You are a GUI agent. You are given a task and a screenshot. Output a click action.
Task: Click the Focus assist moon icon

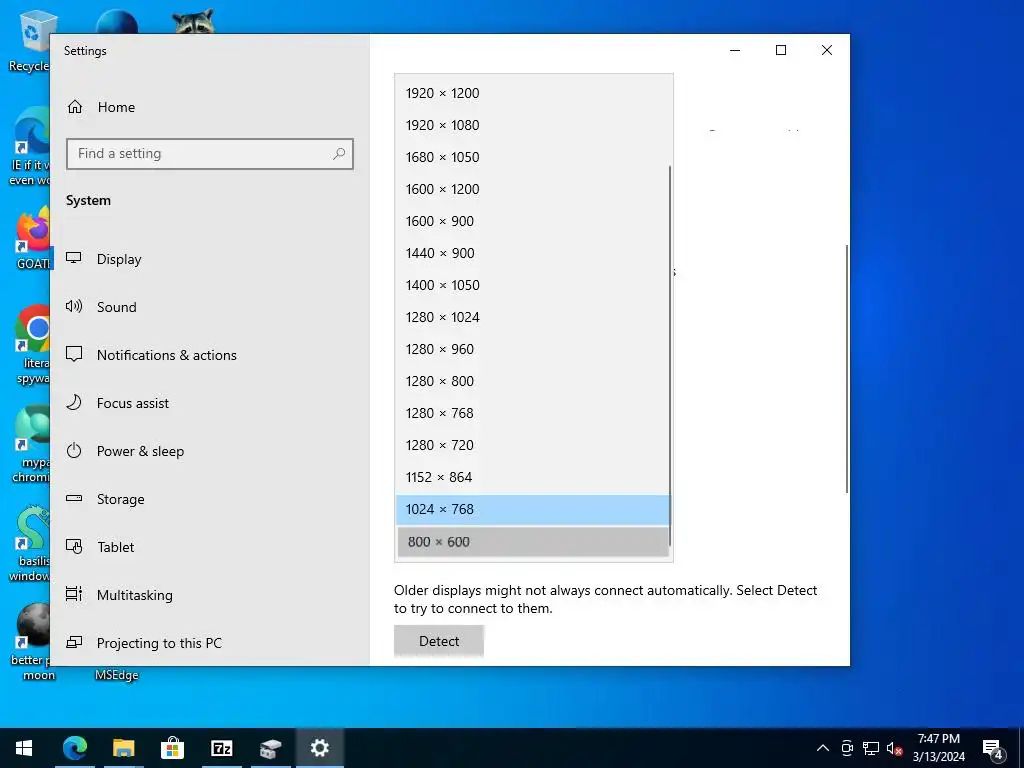[x=74, y=402]
